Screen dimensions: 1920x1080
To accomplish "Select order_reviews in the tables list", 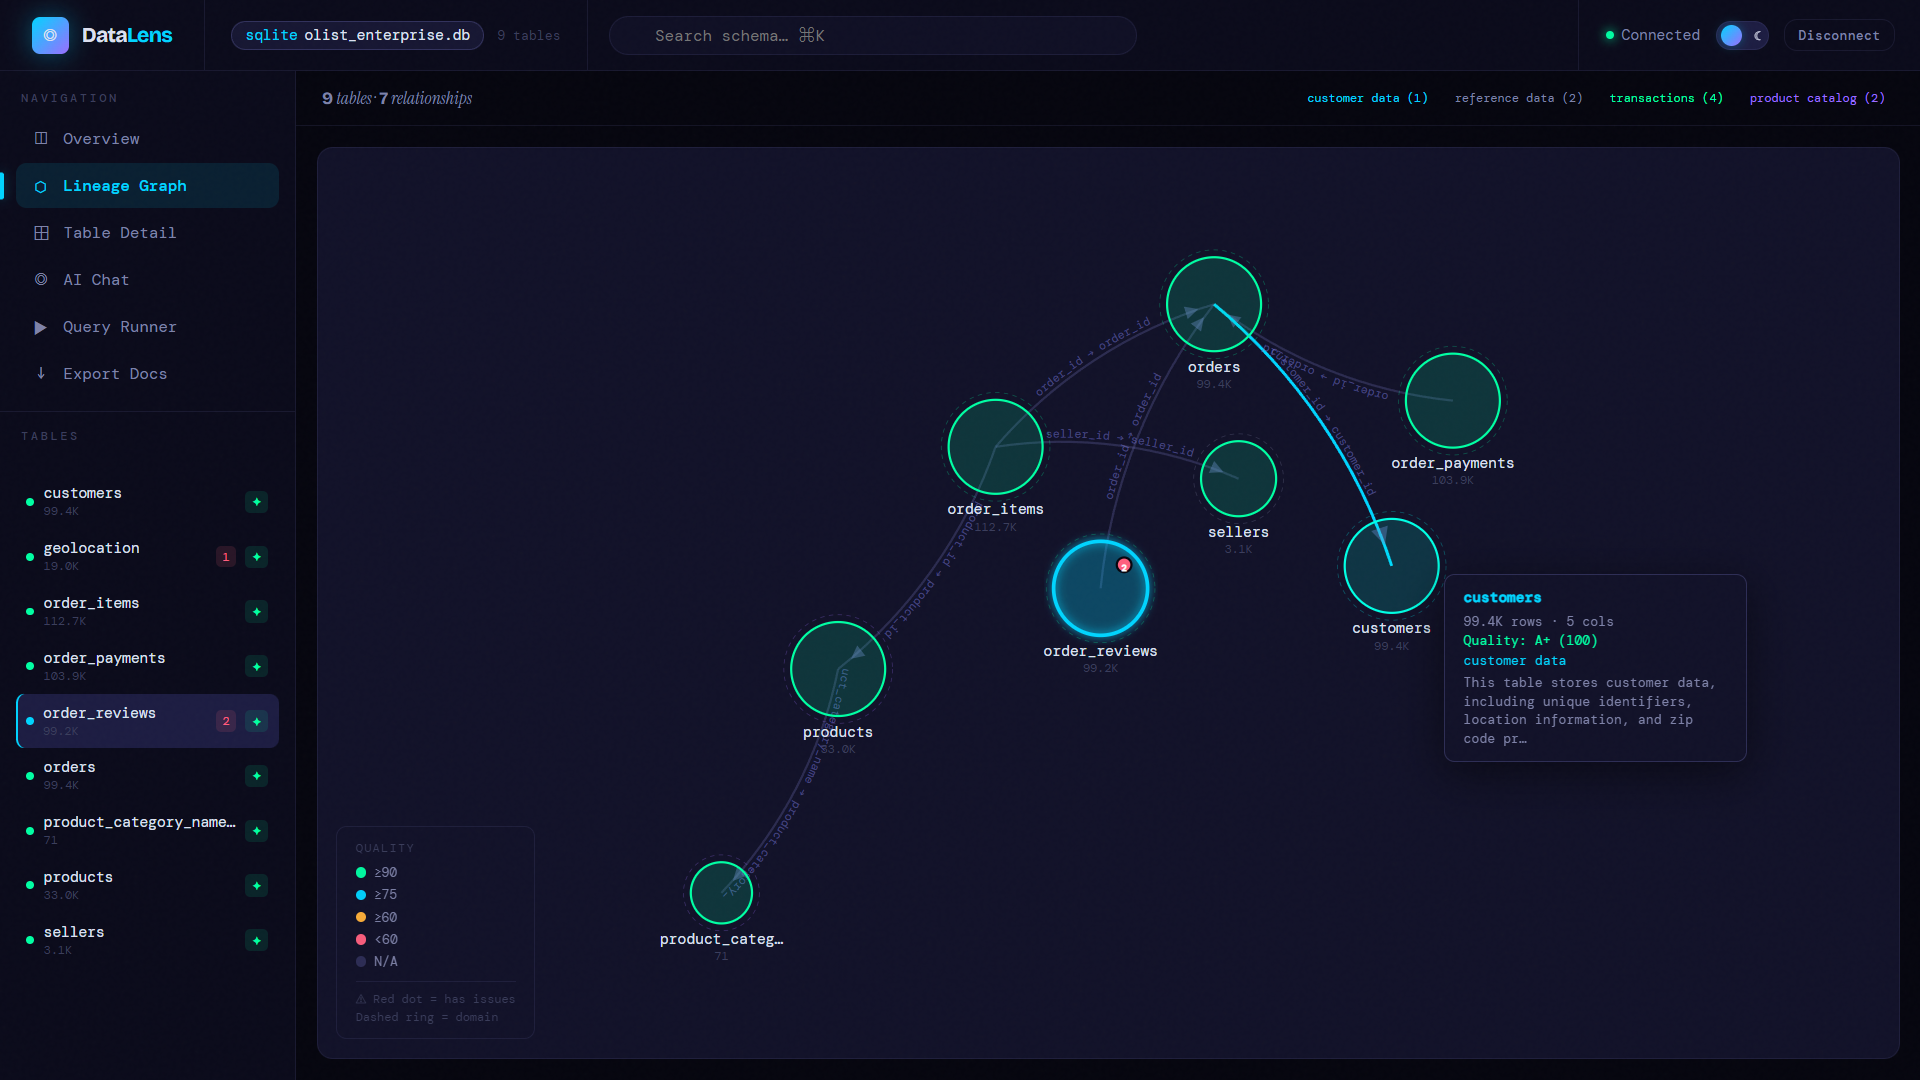I will pyautogui.click(x=147, y=721).
